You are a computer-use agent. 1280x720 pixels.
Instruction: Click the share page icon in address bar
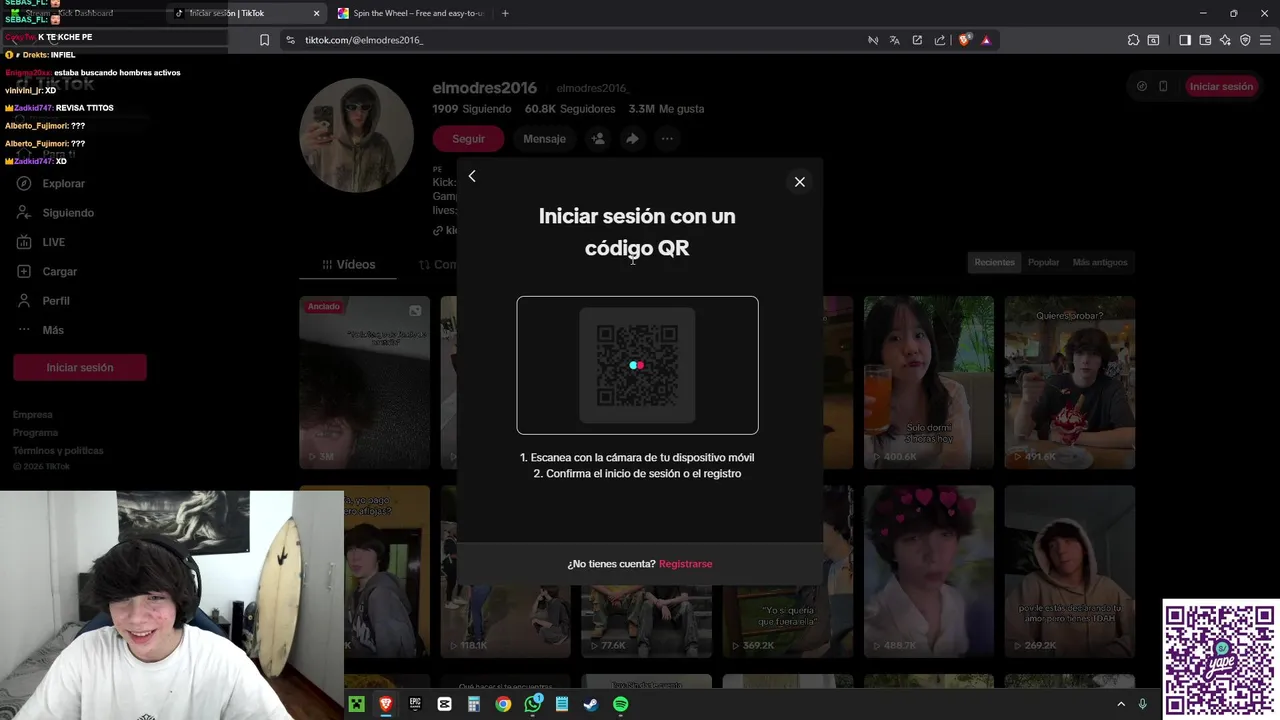[x=940, y=40]
